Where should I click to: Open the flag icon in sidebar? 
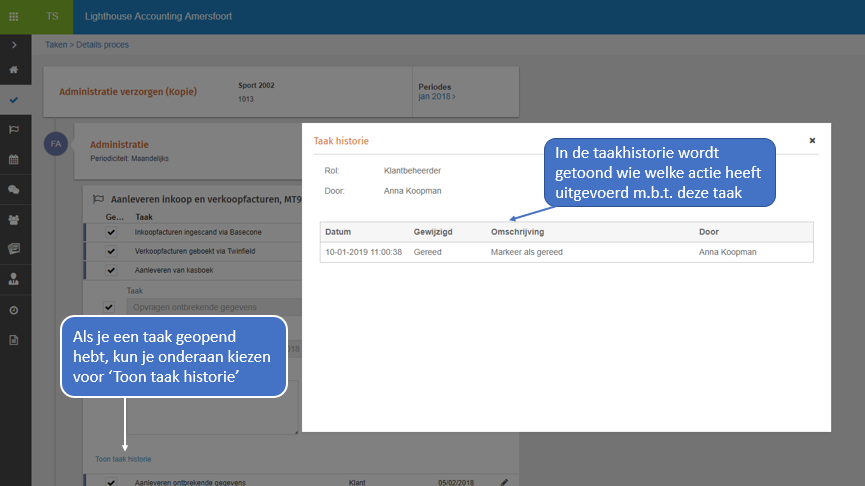(x=14, y=129)
